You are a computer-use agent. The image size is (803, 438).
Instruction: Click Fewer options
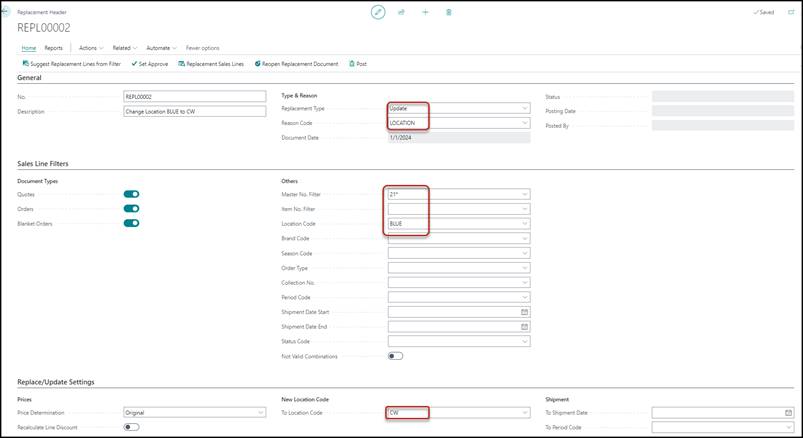202,48
